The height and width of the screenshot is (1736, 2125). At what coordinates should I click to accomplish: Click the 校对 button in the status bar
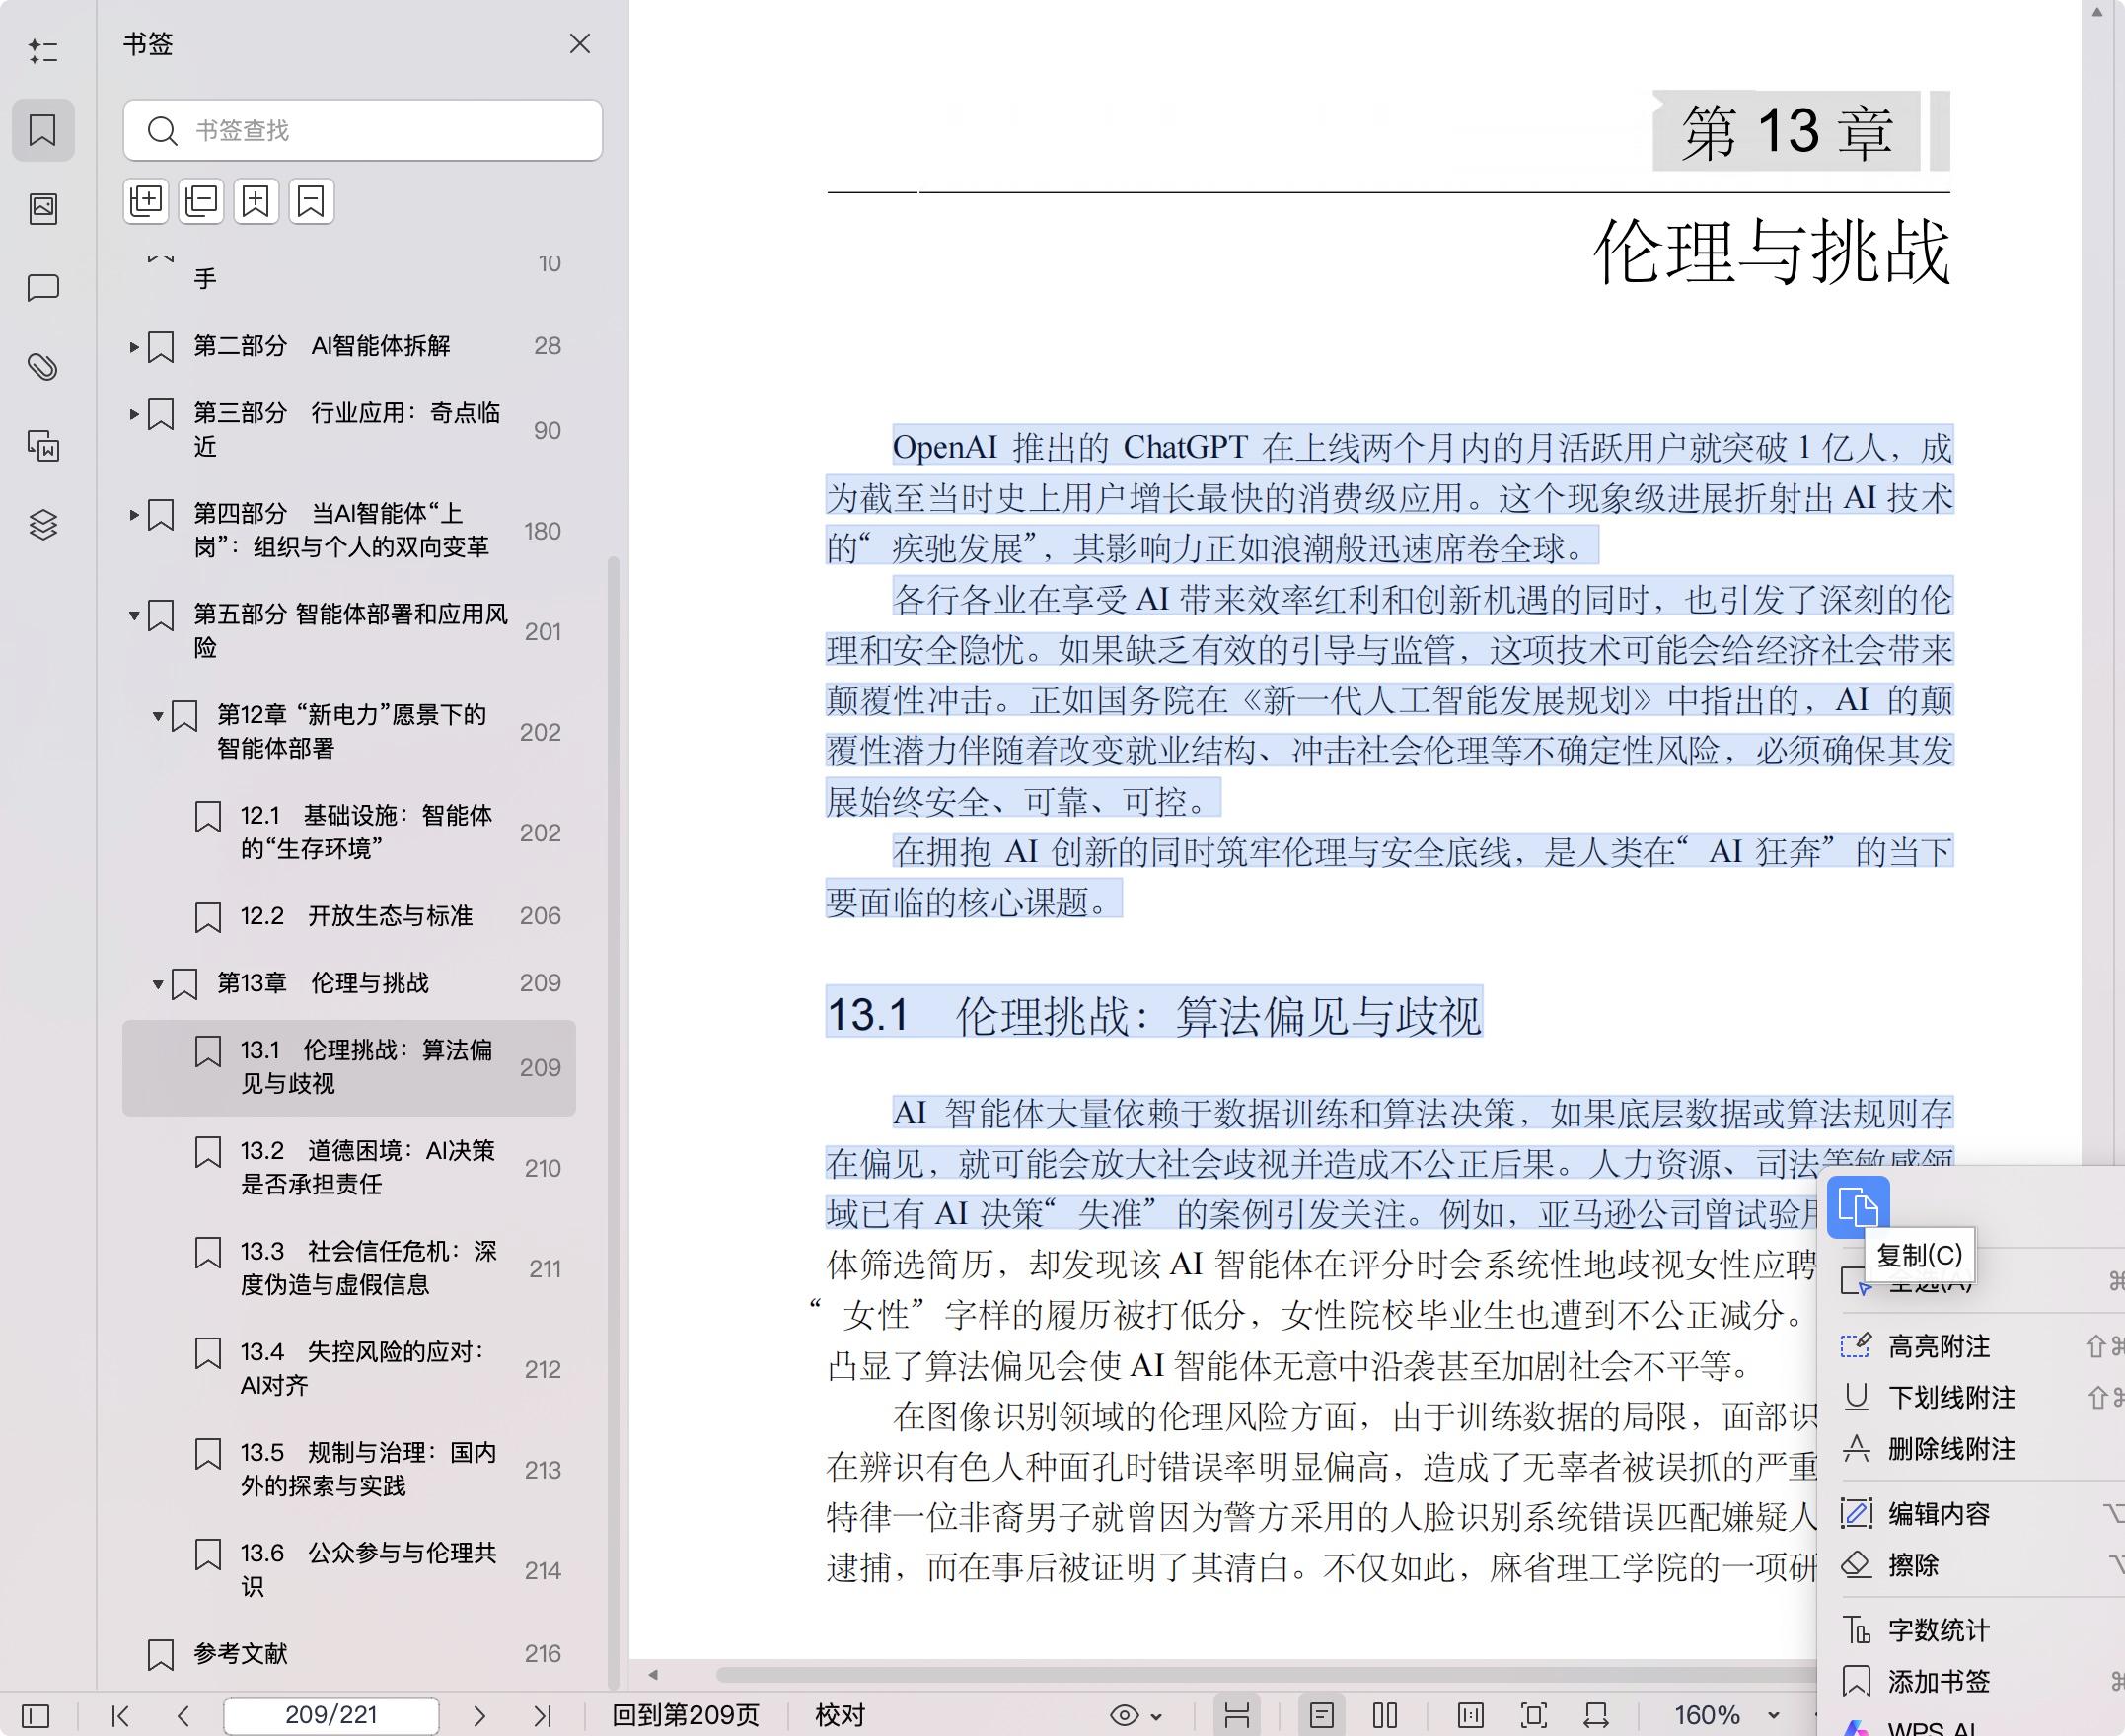840,1716
